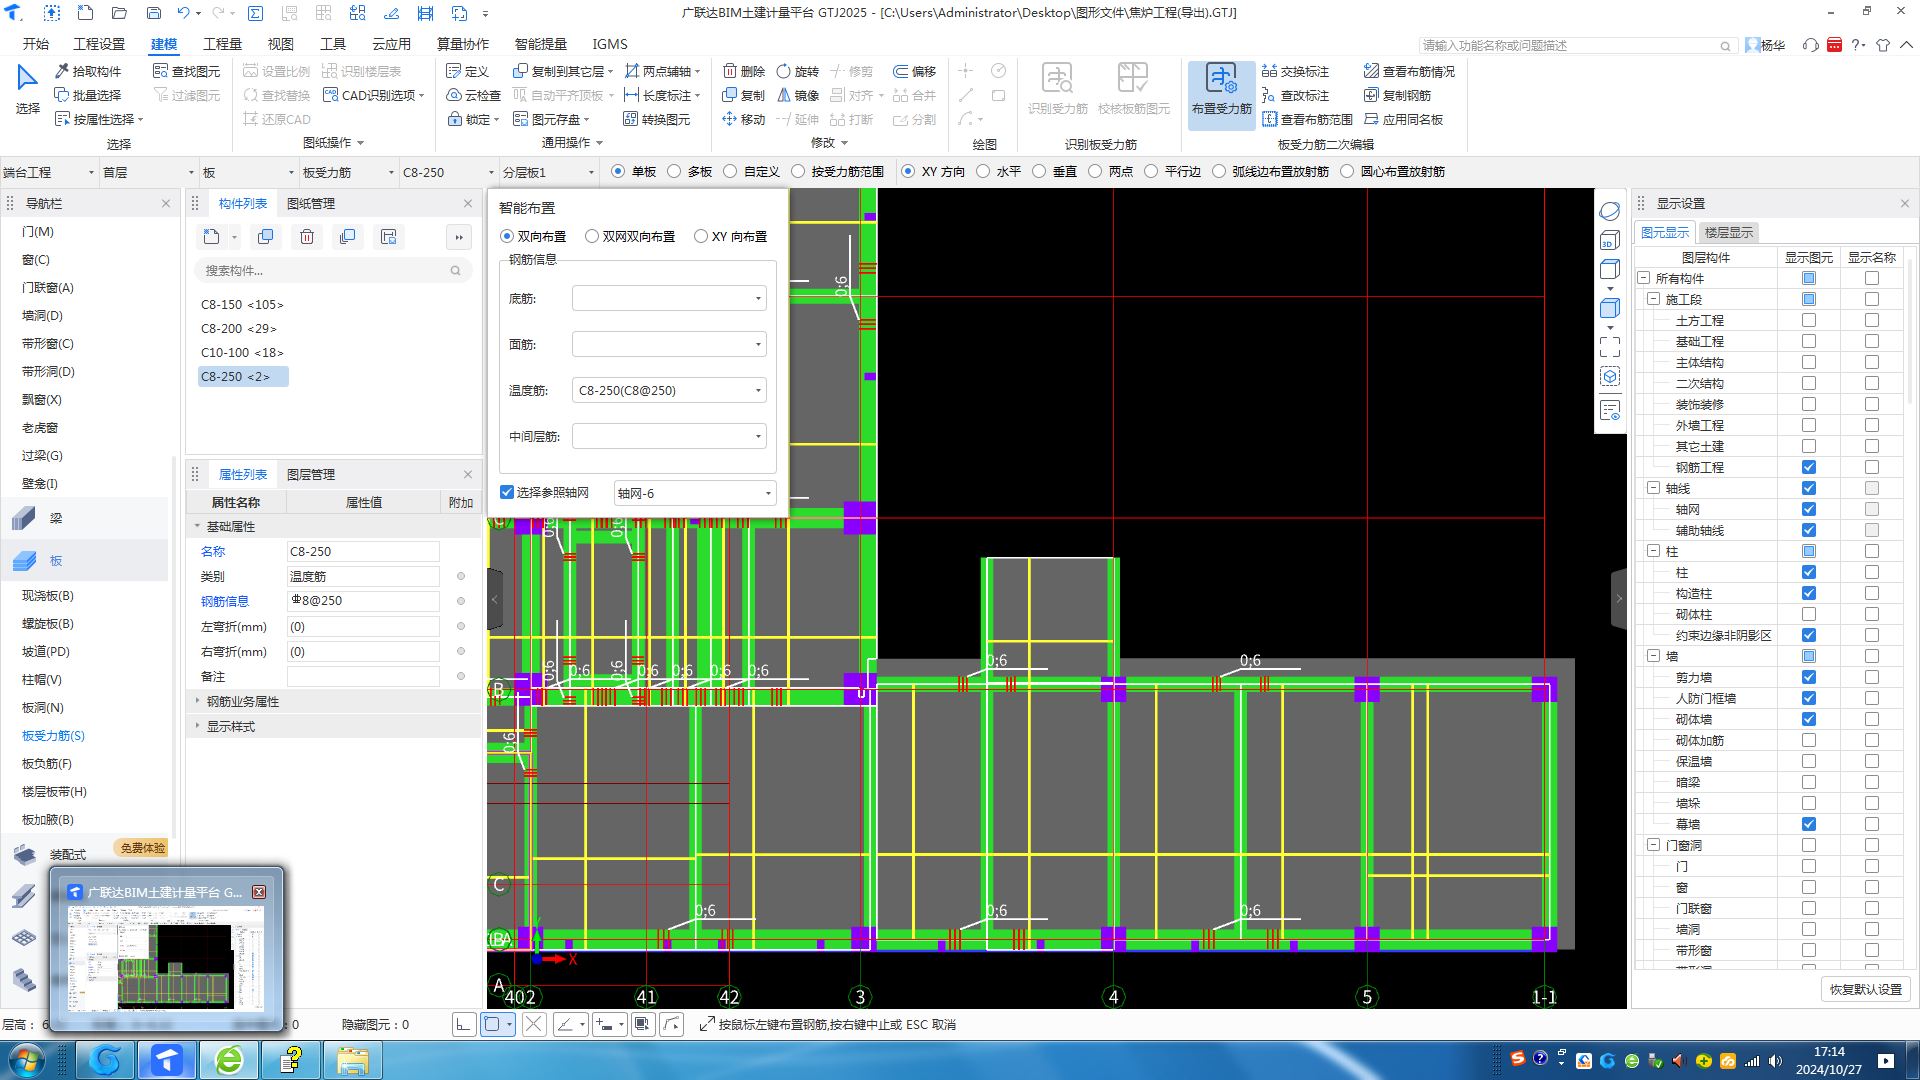
Task: Click the 查看布筋情况 tool
Action: [x=1409, y=71]
